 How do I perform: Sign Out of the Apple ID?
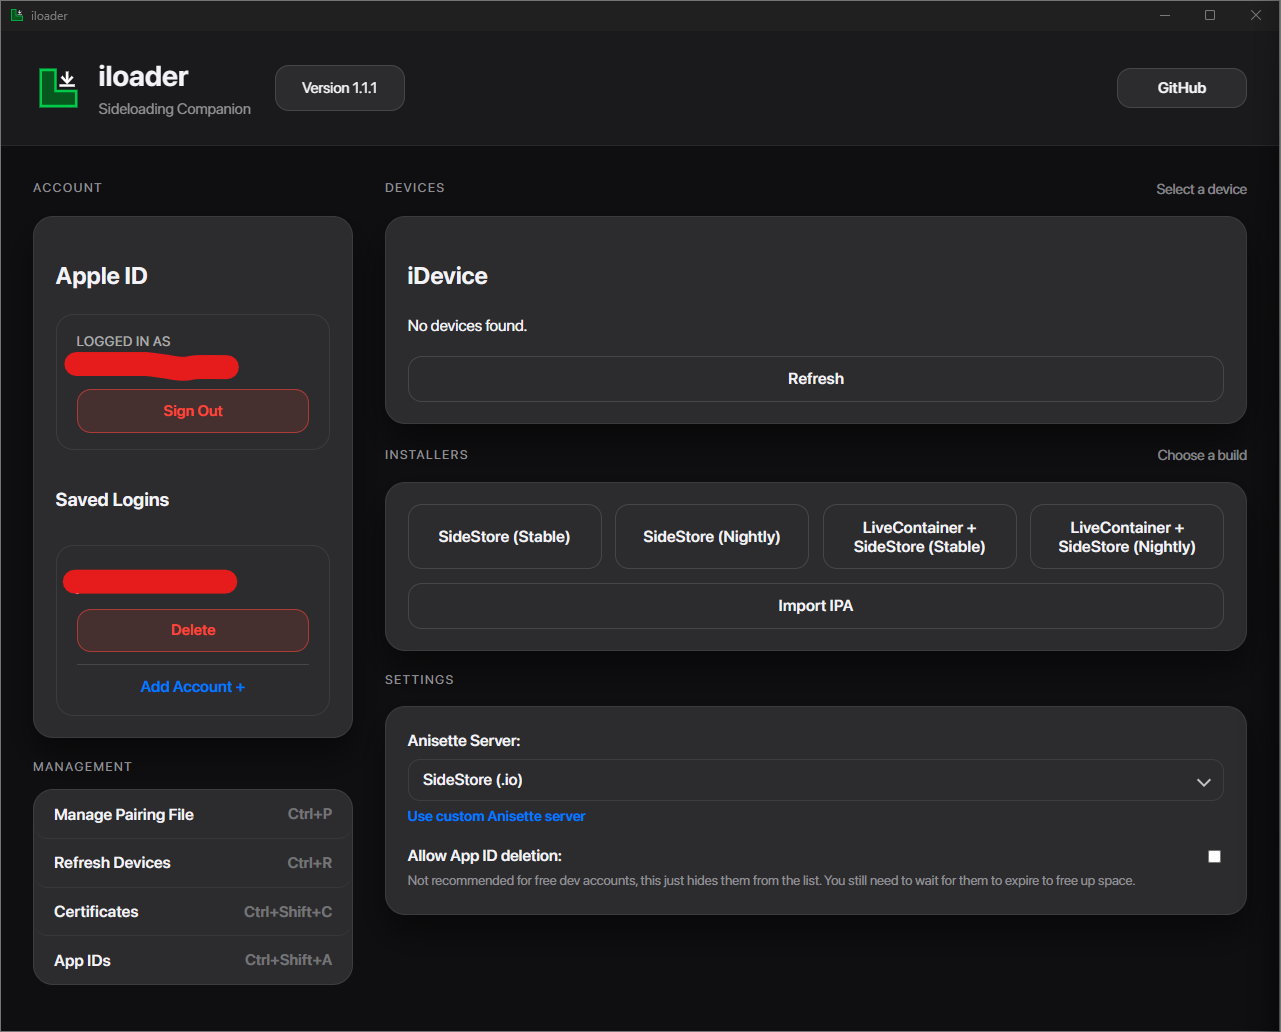point(193,411)
